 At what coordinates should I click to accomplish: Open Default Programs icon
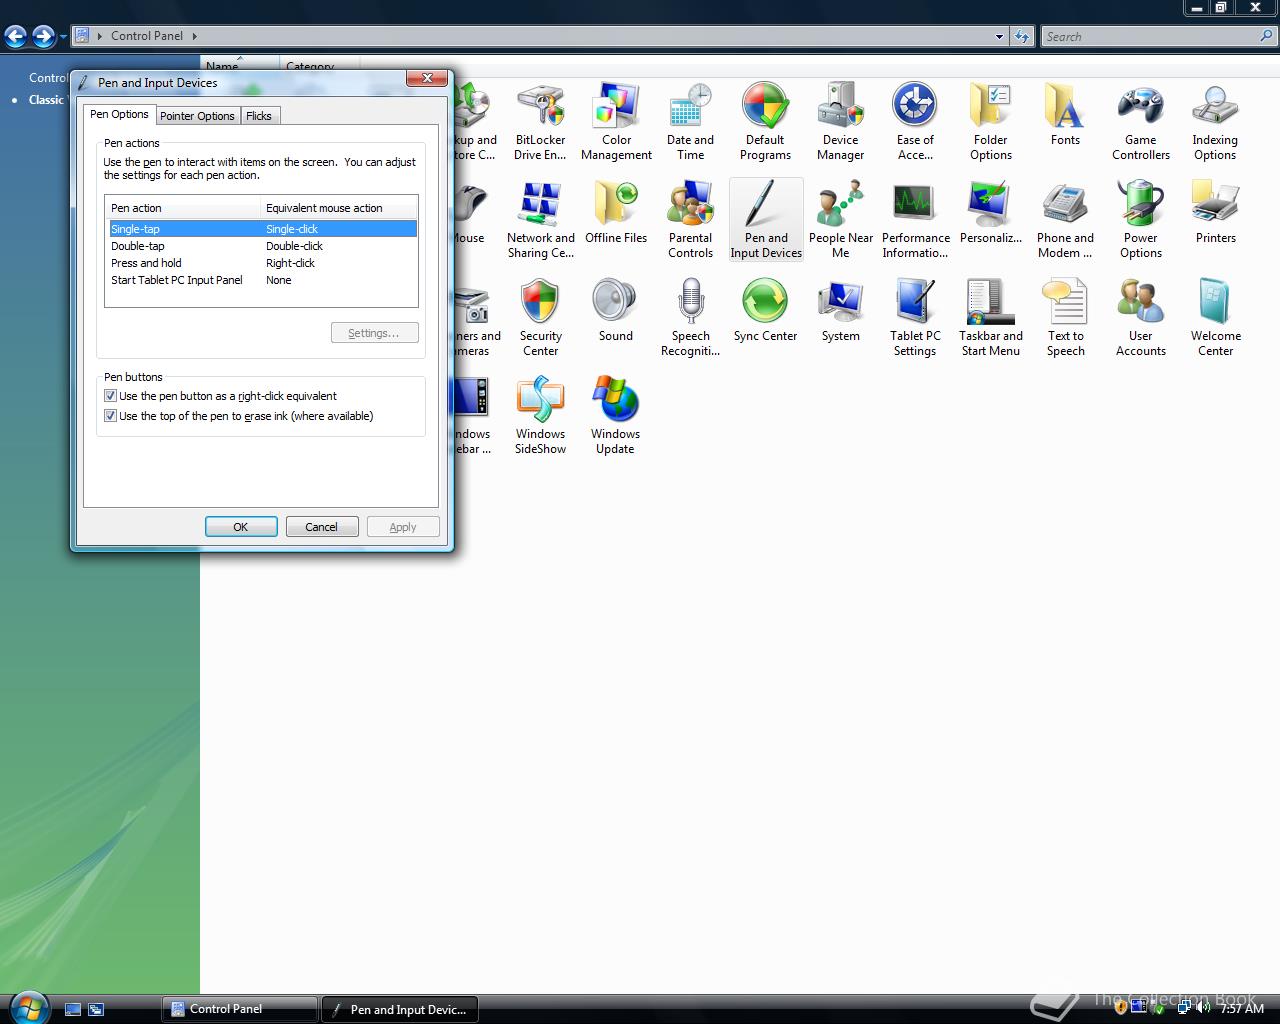765,122
